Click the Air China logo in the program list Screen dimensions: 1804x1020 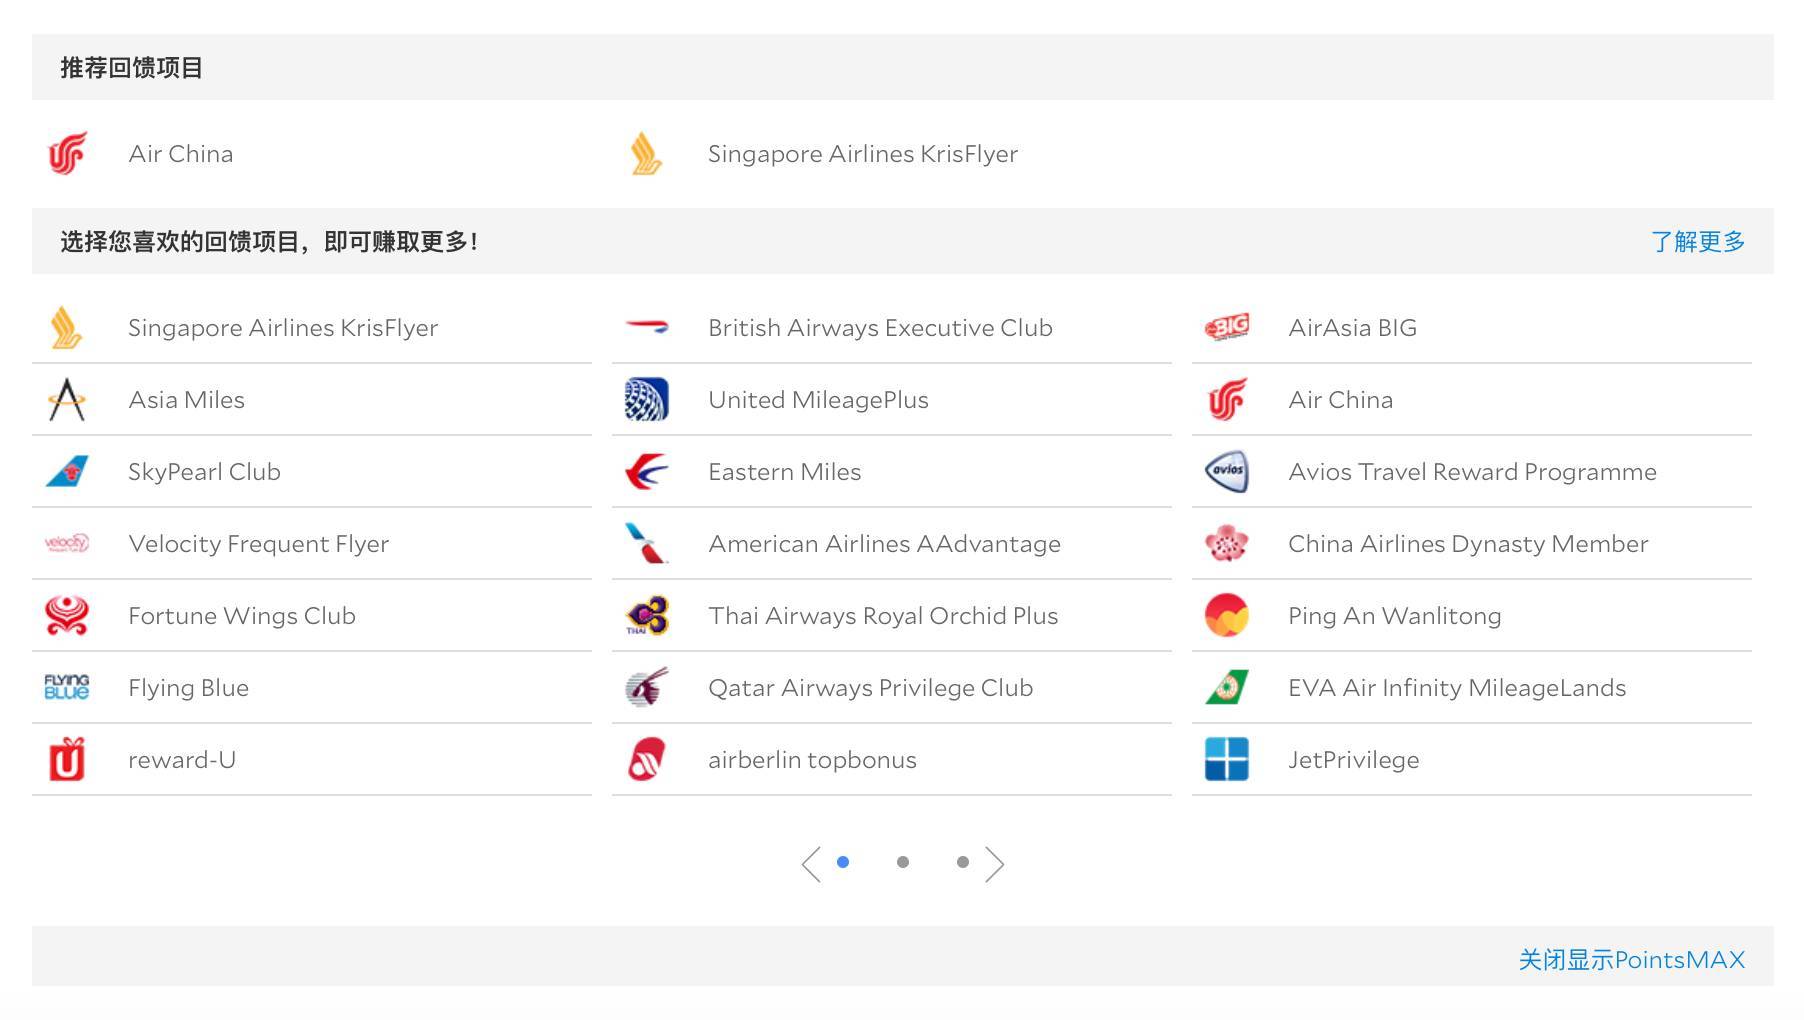tap(1227, 400)
